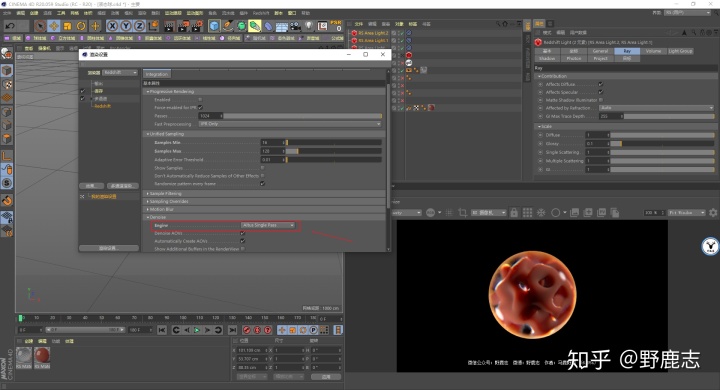
Task: Open renderer Redshift dropdown in render settings
Action: (x=120, y=73)
